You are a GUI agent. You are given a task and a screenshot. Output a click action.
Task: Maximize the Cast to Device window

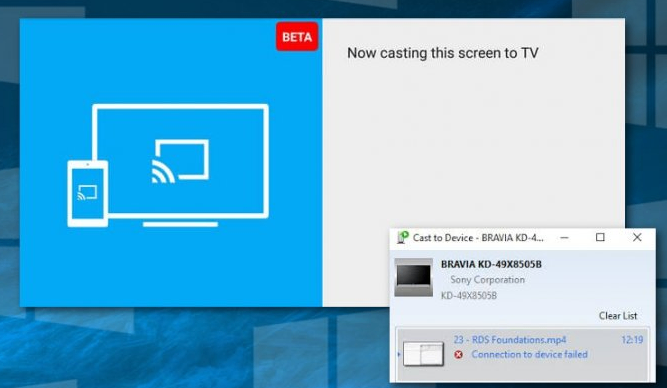(x=600, y=237)
